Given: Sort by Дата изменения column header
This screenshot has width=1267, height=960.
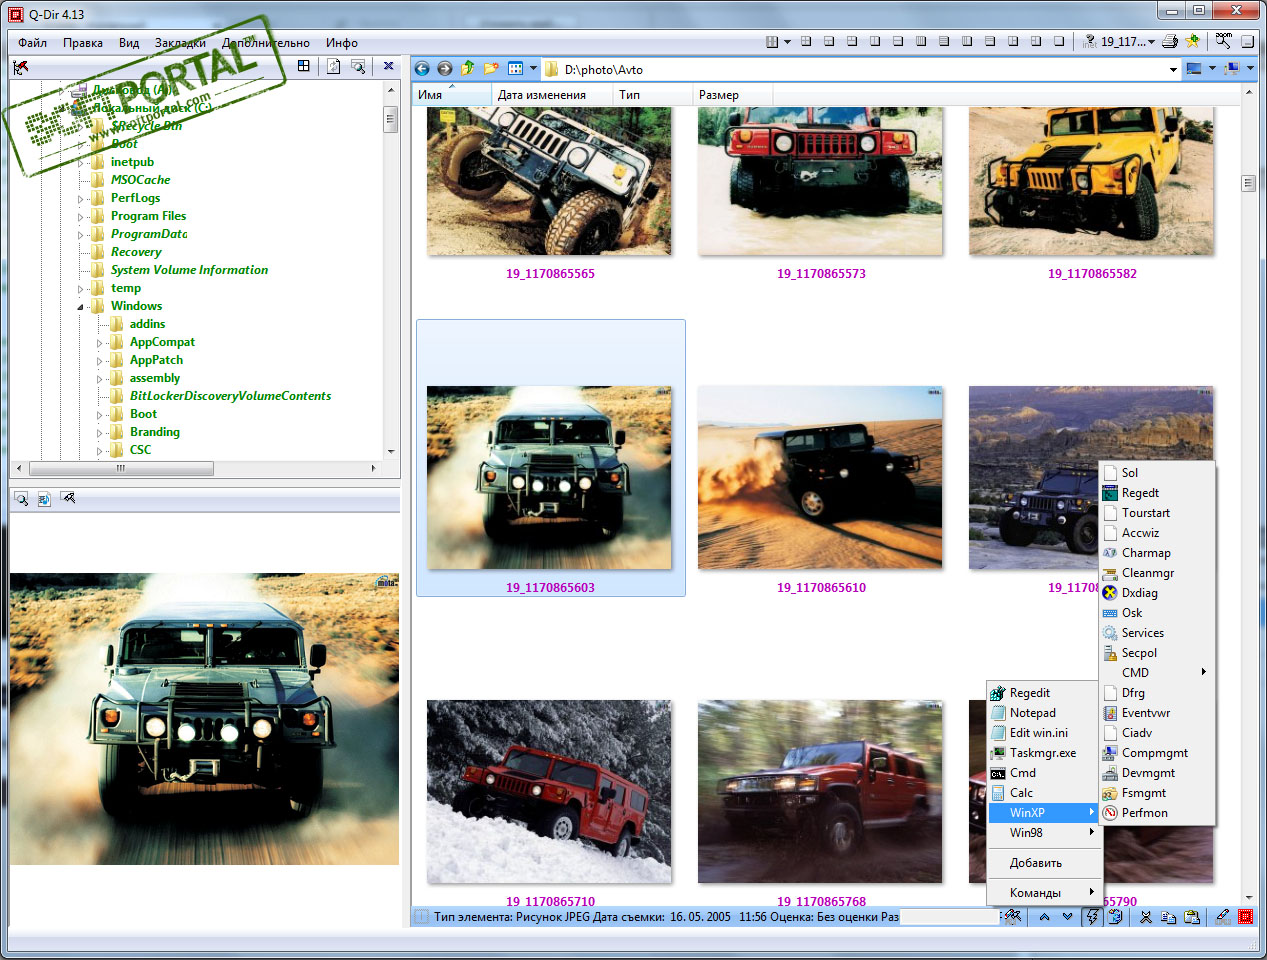Looking at the screenshot, I should tap(552, 95).
